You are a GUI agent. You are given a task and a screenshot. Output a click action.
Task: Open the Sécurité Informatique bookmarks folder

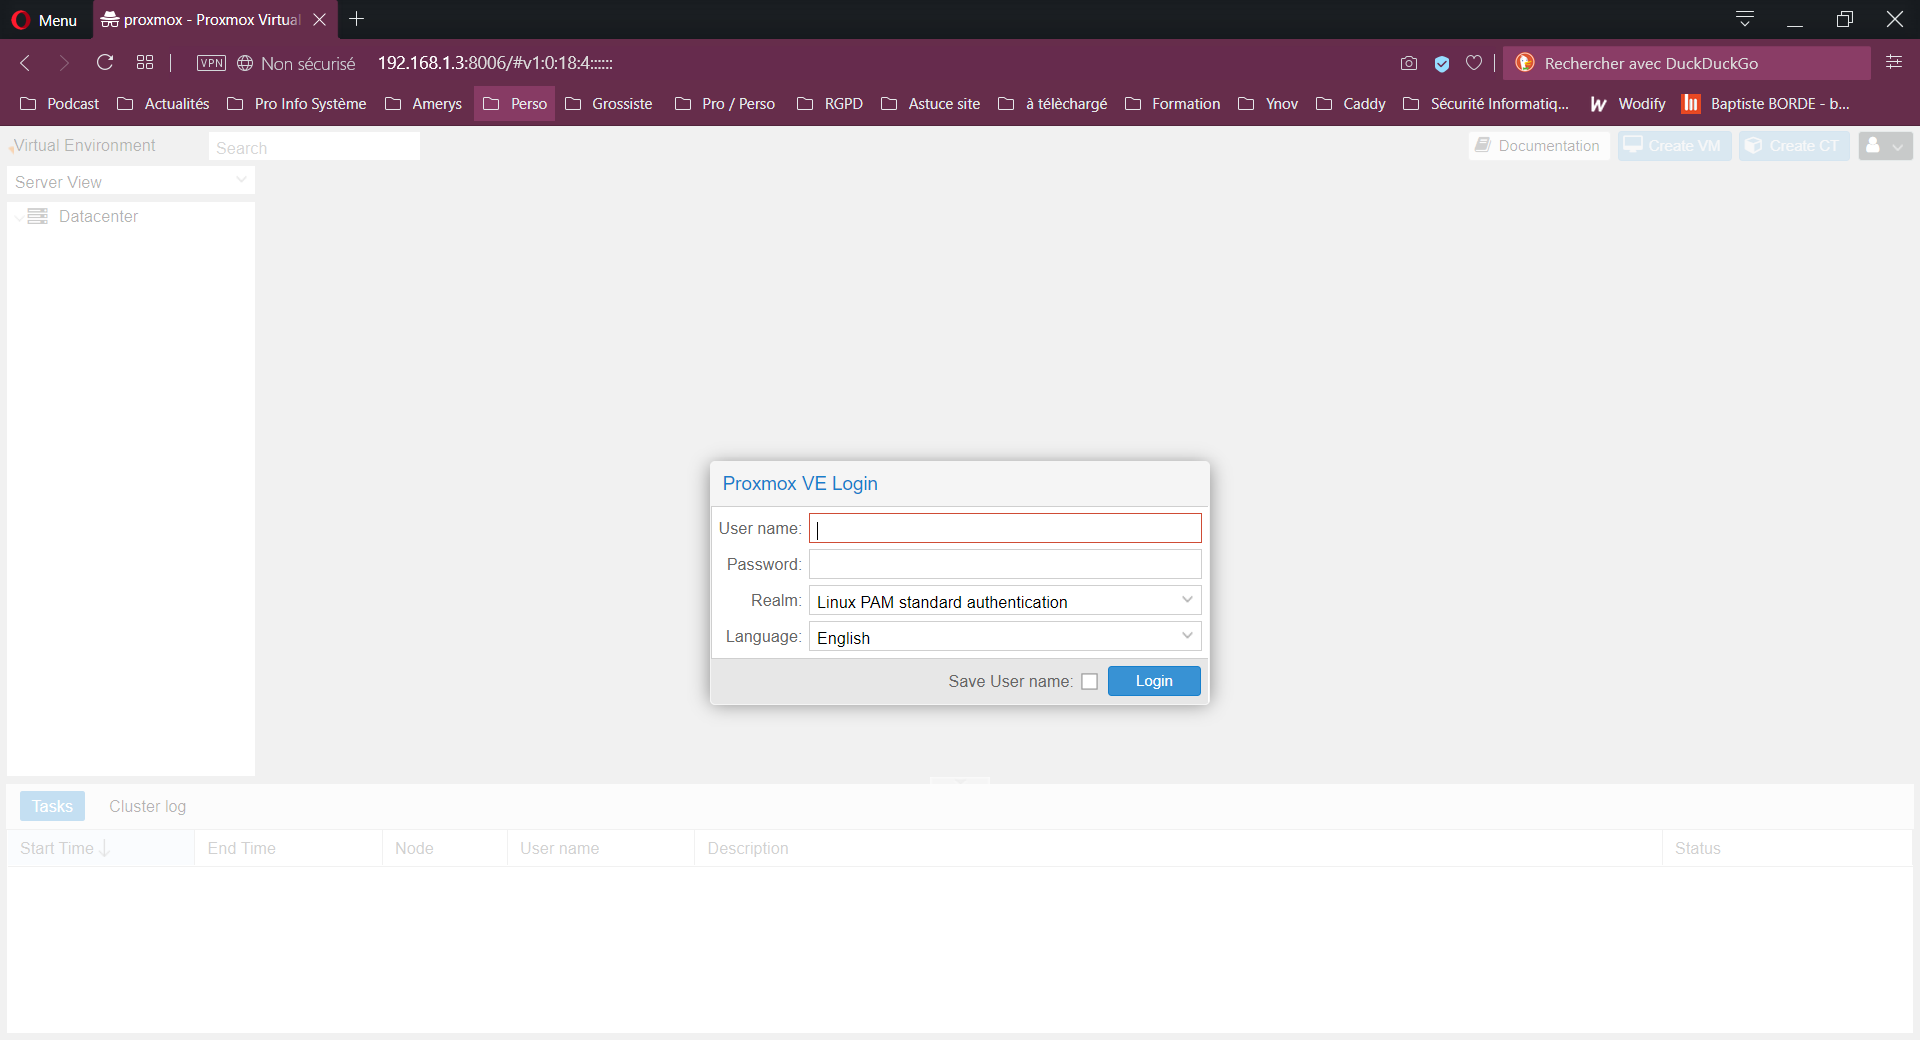pos(1486,104)
